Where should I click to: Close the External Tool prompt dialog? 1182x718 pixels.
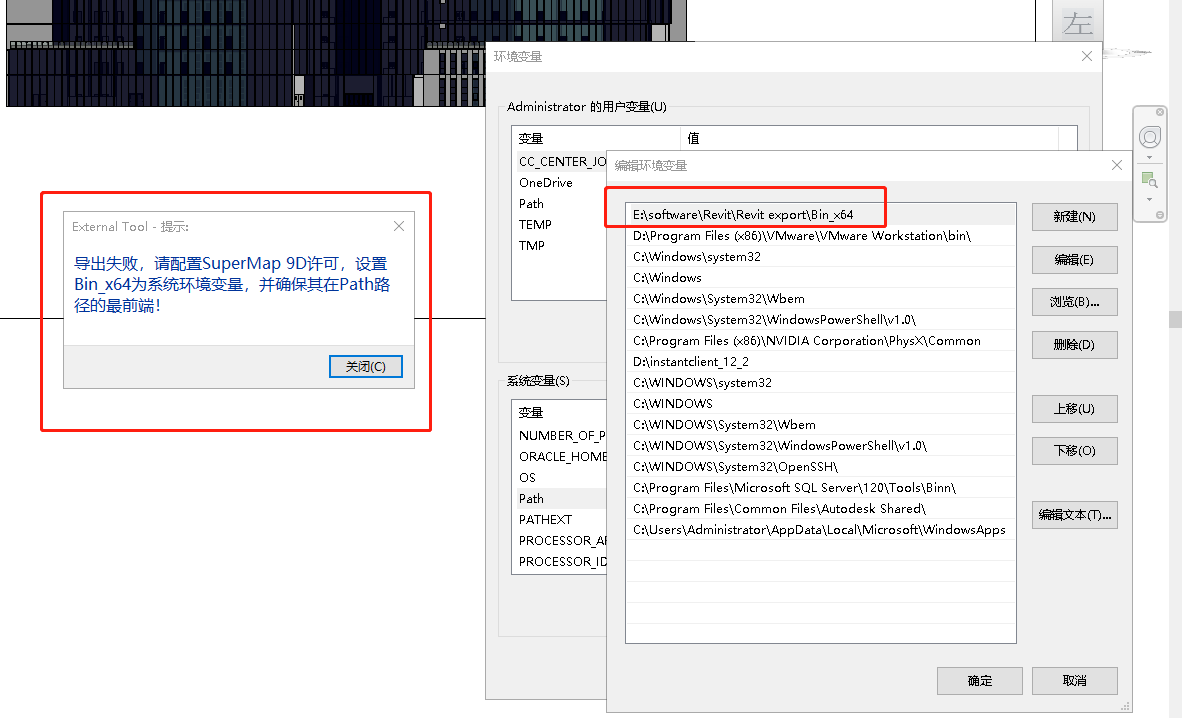pyautogui.click(x=399, y=226)
